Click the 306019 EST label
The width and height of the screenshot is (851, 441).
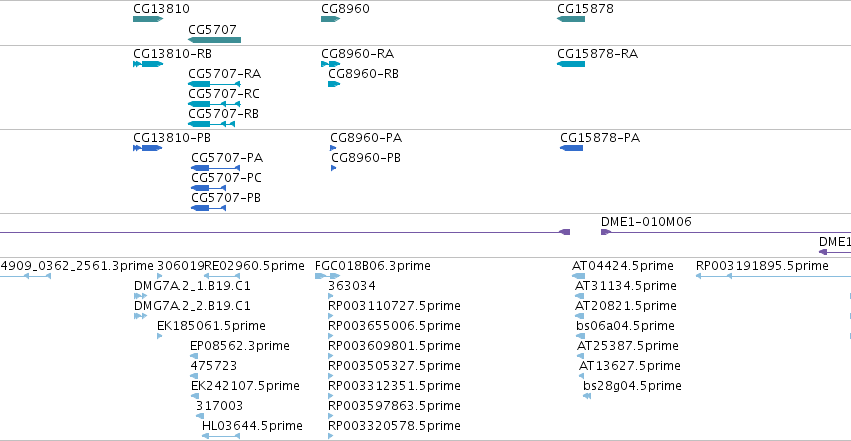point(180,266)
